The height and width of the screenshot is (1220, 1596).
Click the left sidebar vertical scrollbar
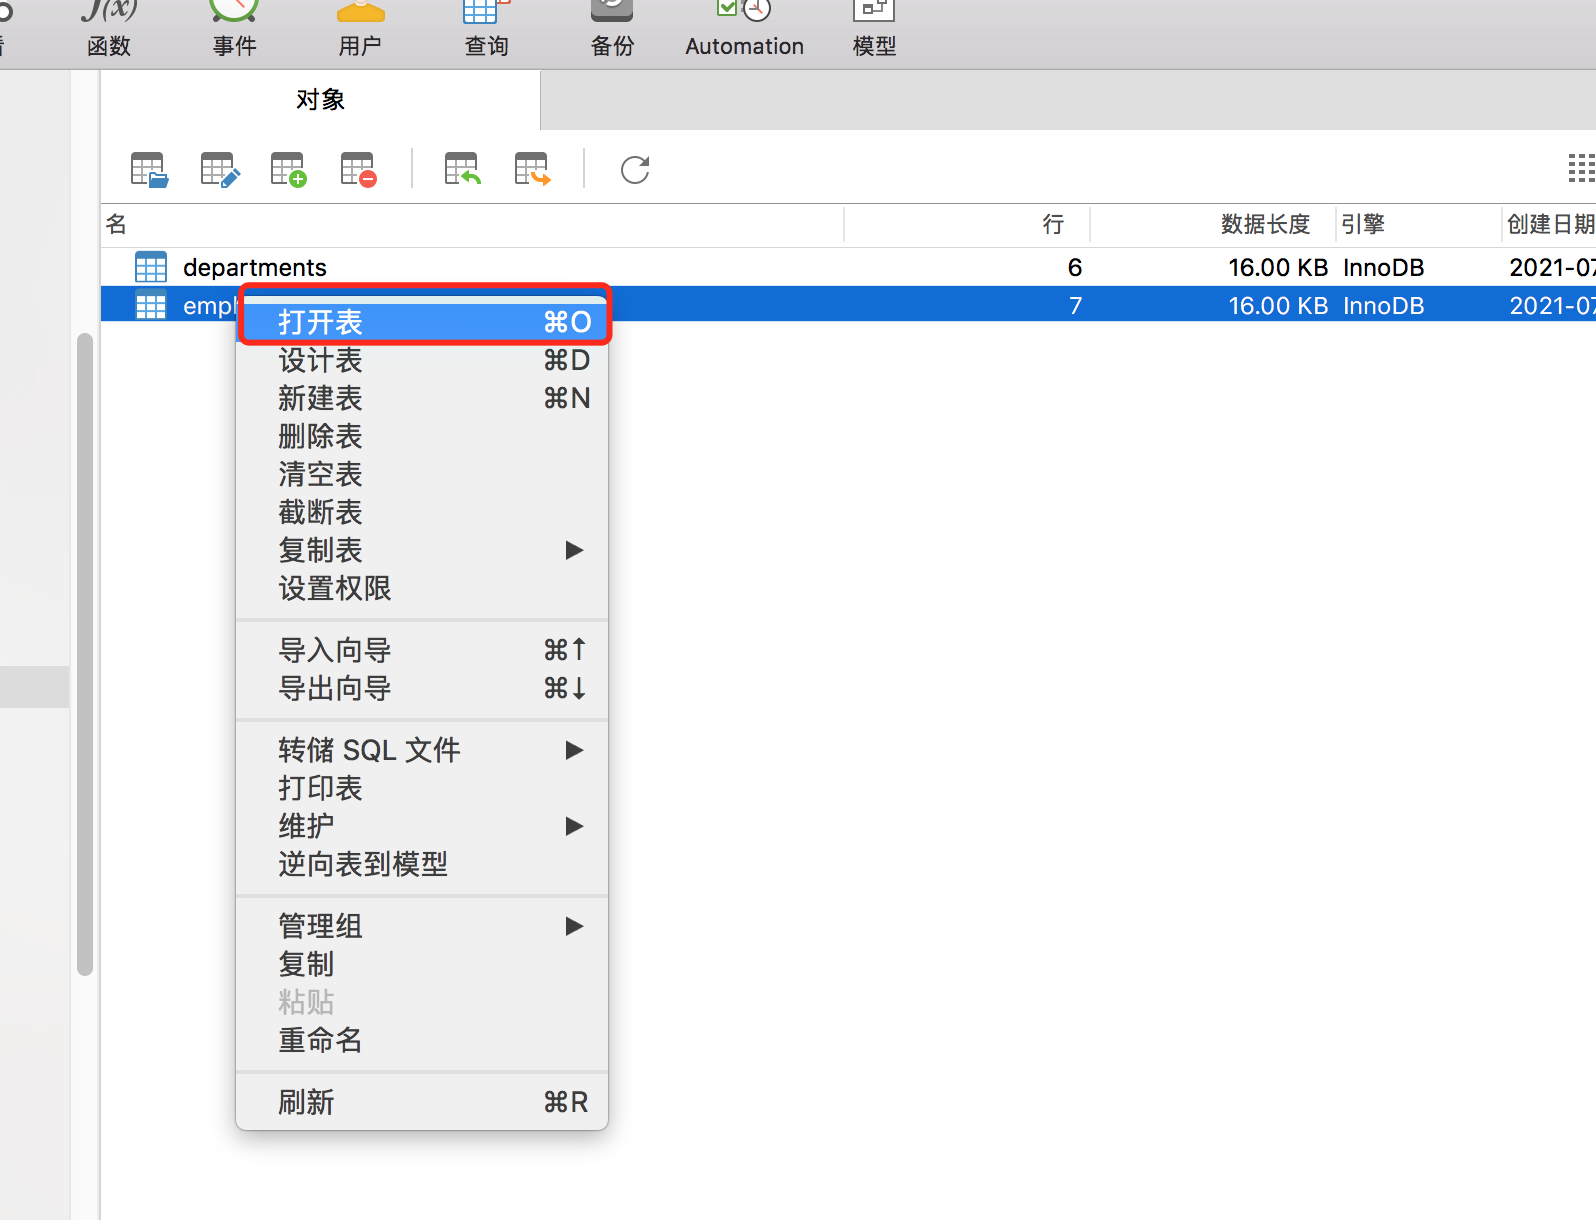pos(85,654)
